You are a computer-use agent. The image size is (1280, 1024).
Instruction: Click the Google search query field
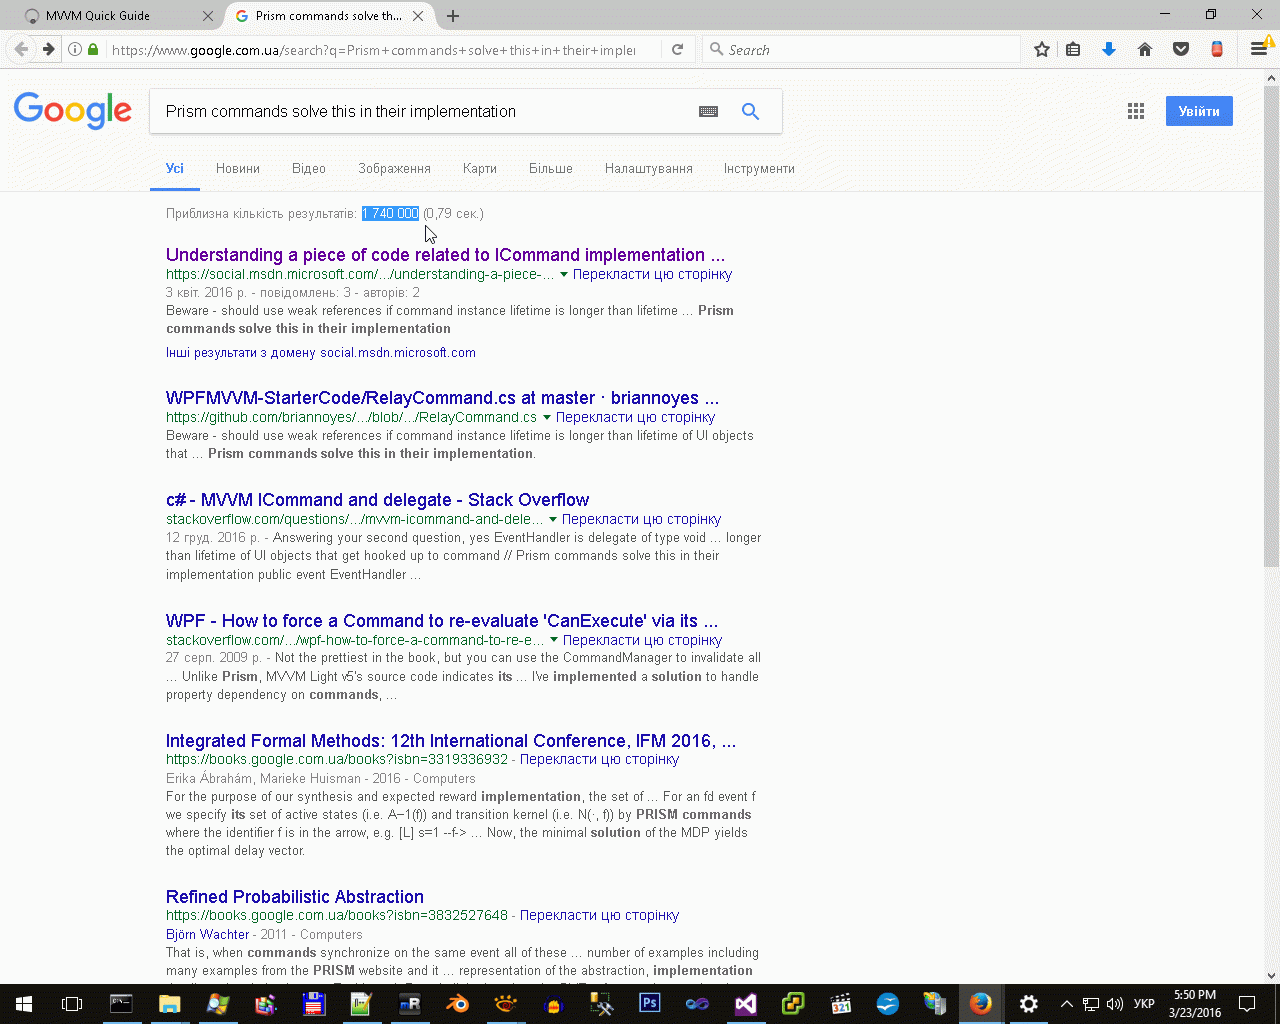coord(425,112)
